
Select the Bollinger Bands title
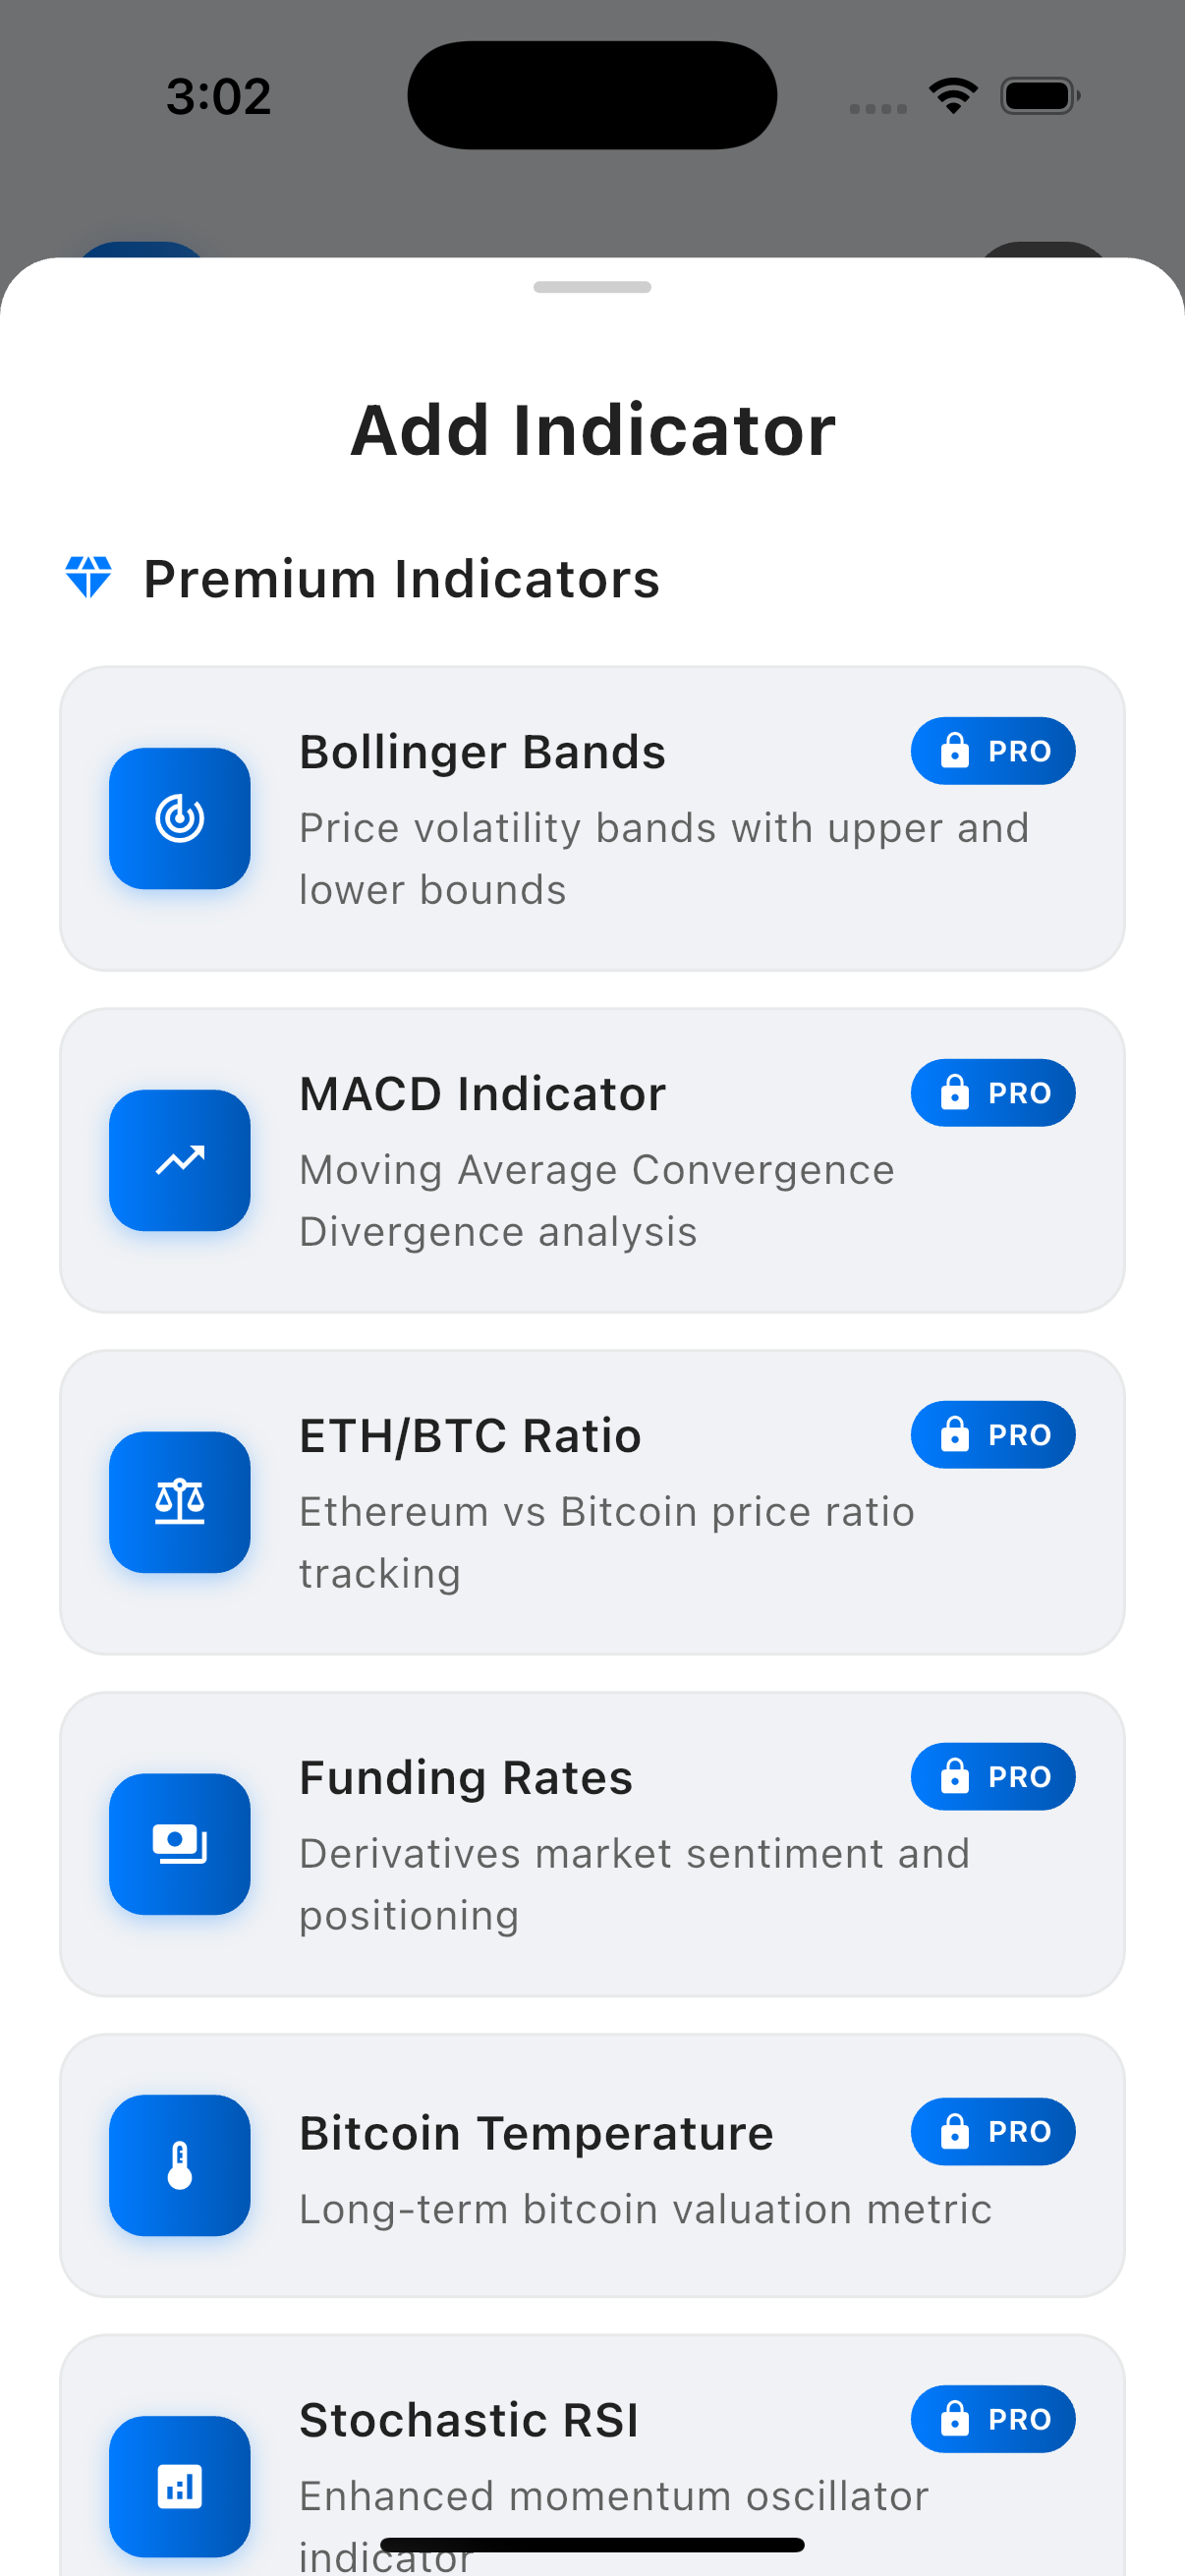coord(483,752)
